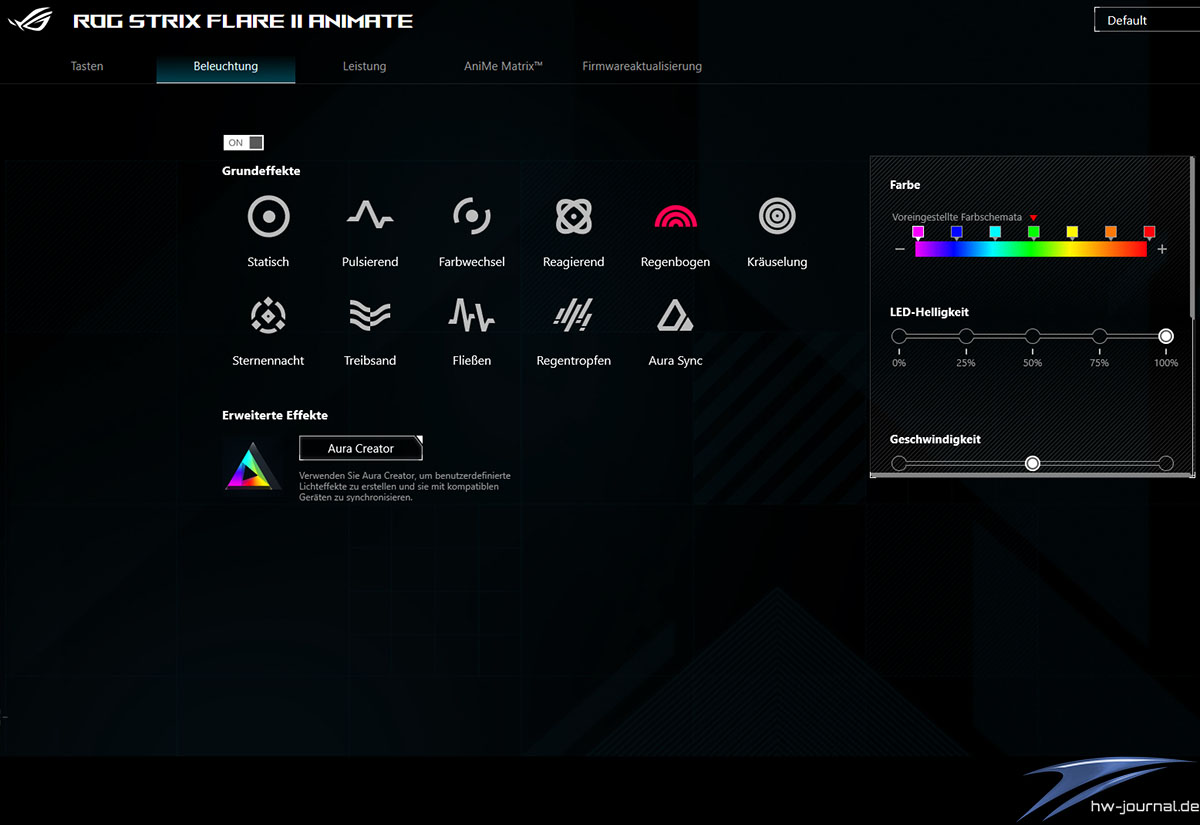Viewport: 1200px width, 825px height.
Task: Set LED brightness to 100%
Action: point(1166,336)
